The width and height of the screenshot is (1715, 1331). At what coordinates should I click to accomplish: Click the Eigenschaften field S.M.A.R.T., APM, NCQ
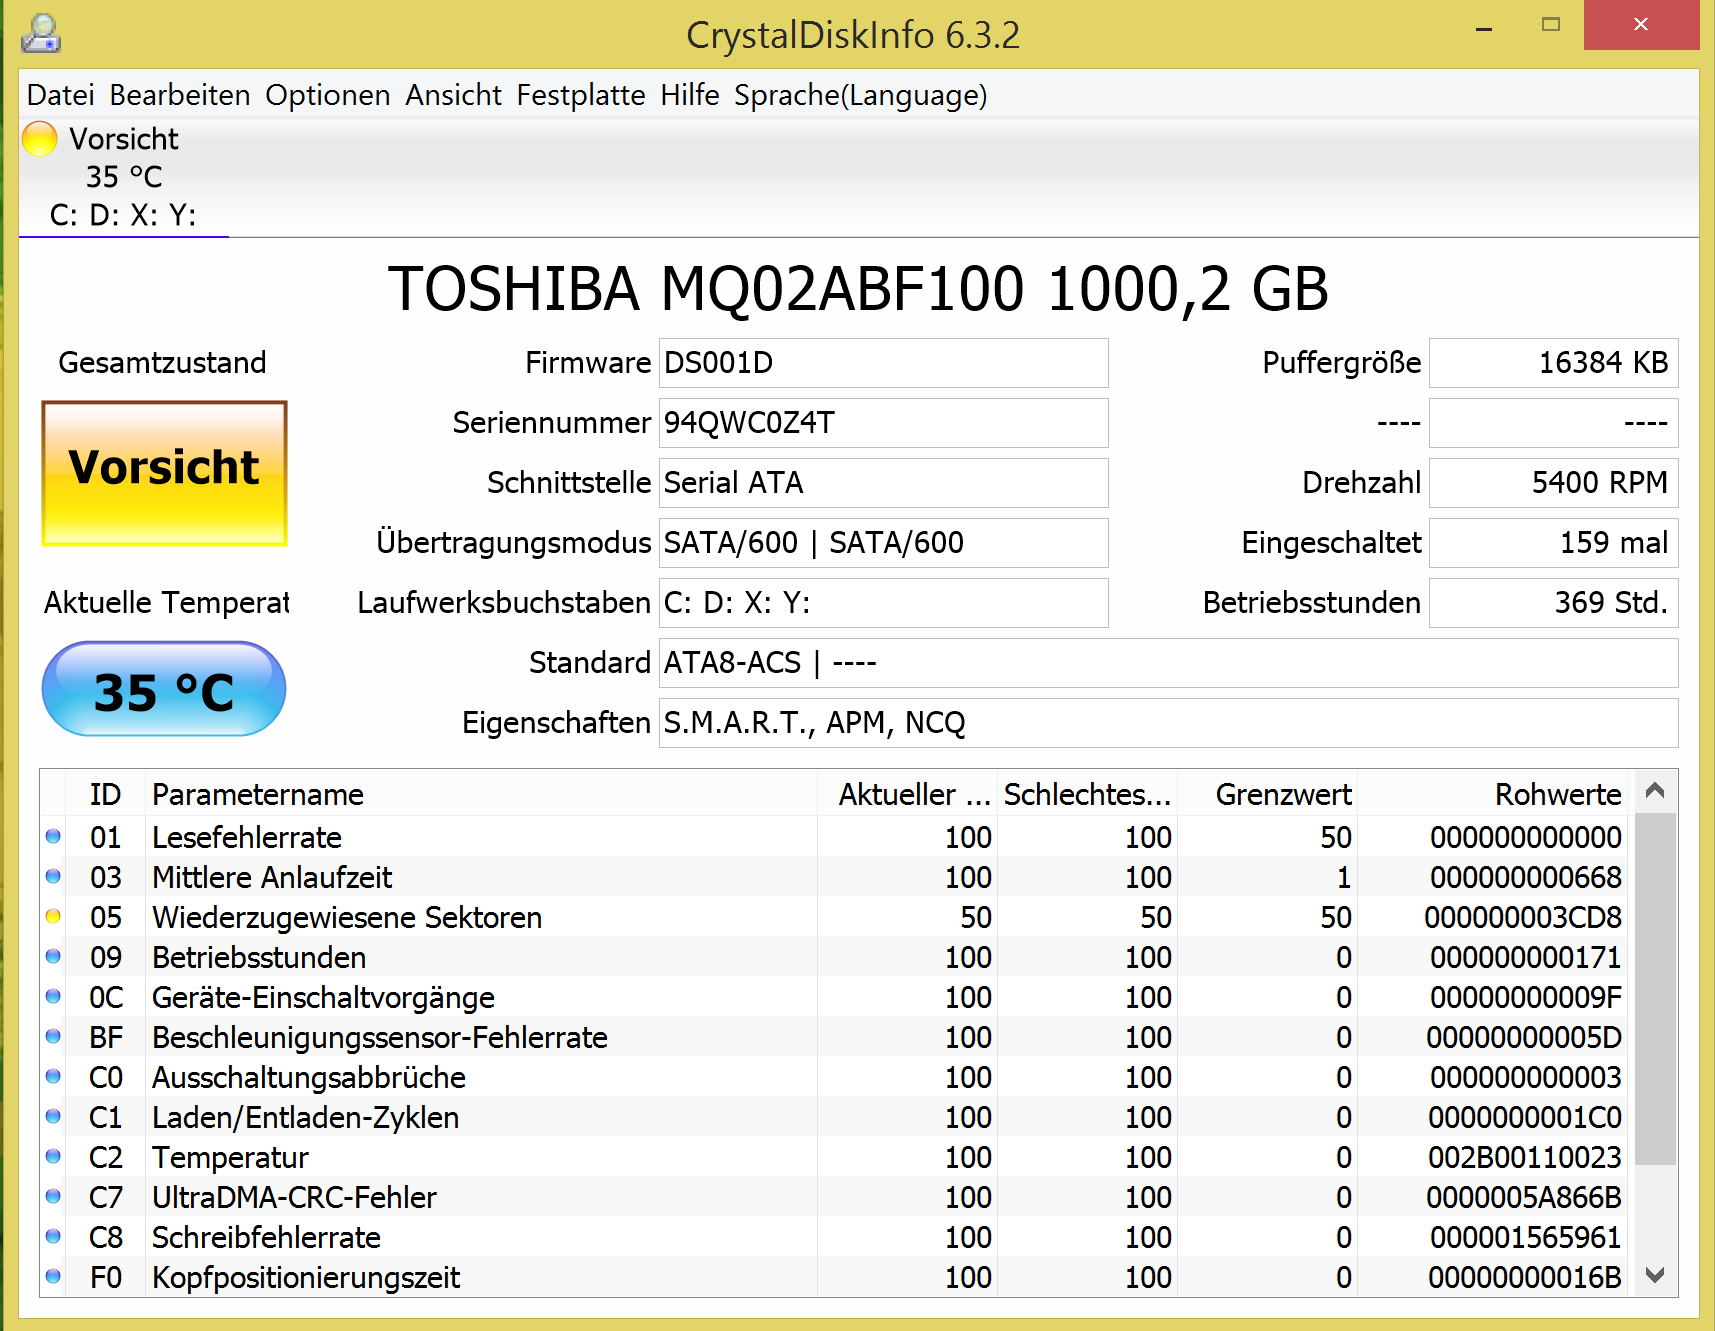click(x=1169, y=723)
